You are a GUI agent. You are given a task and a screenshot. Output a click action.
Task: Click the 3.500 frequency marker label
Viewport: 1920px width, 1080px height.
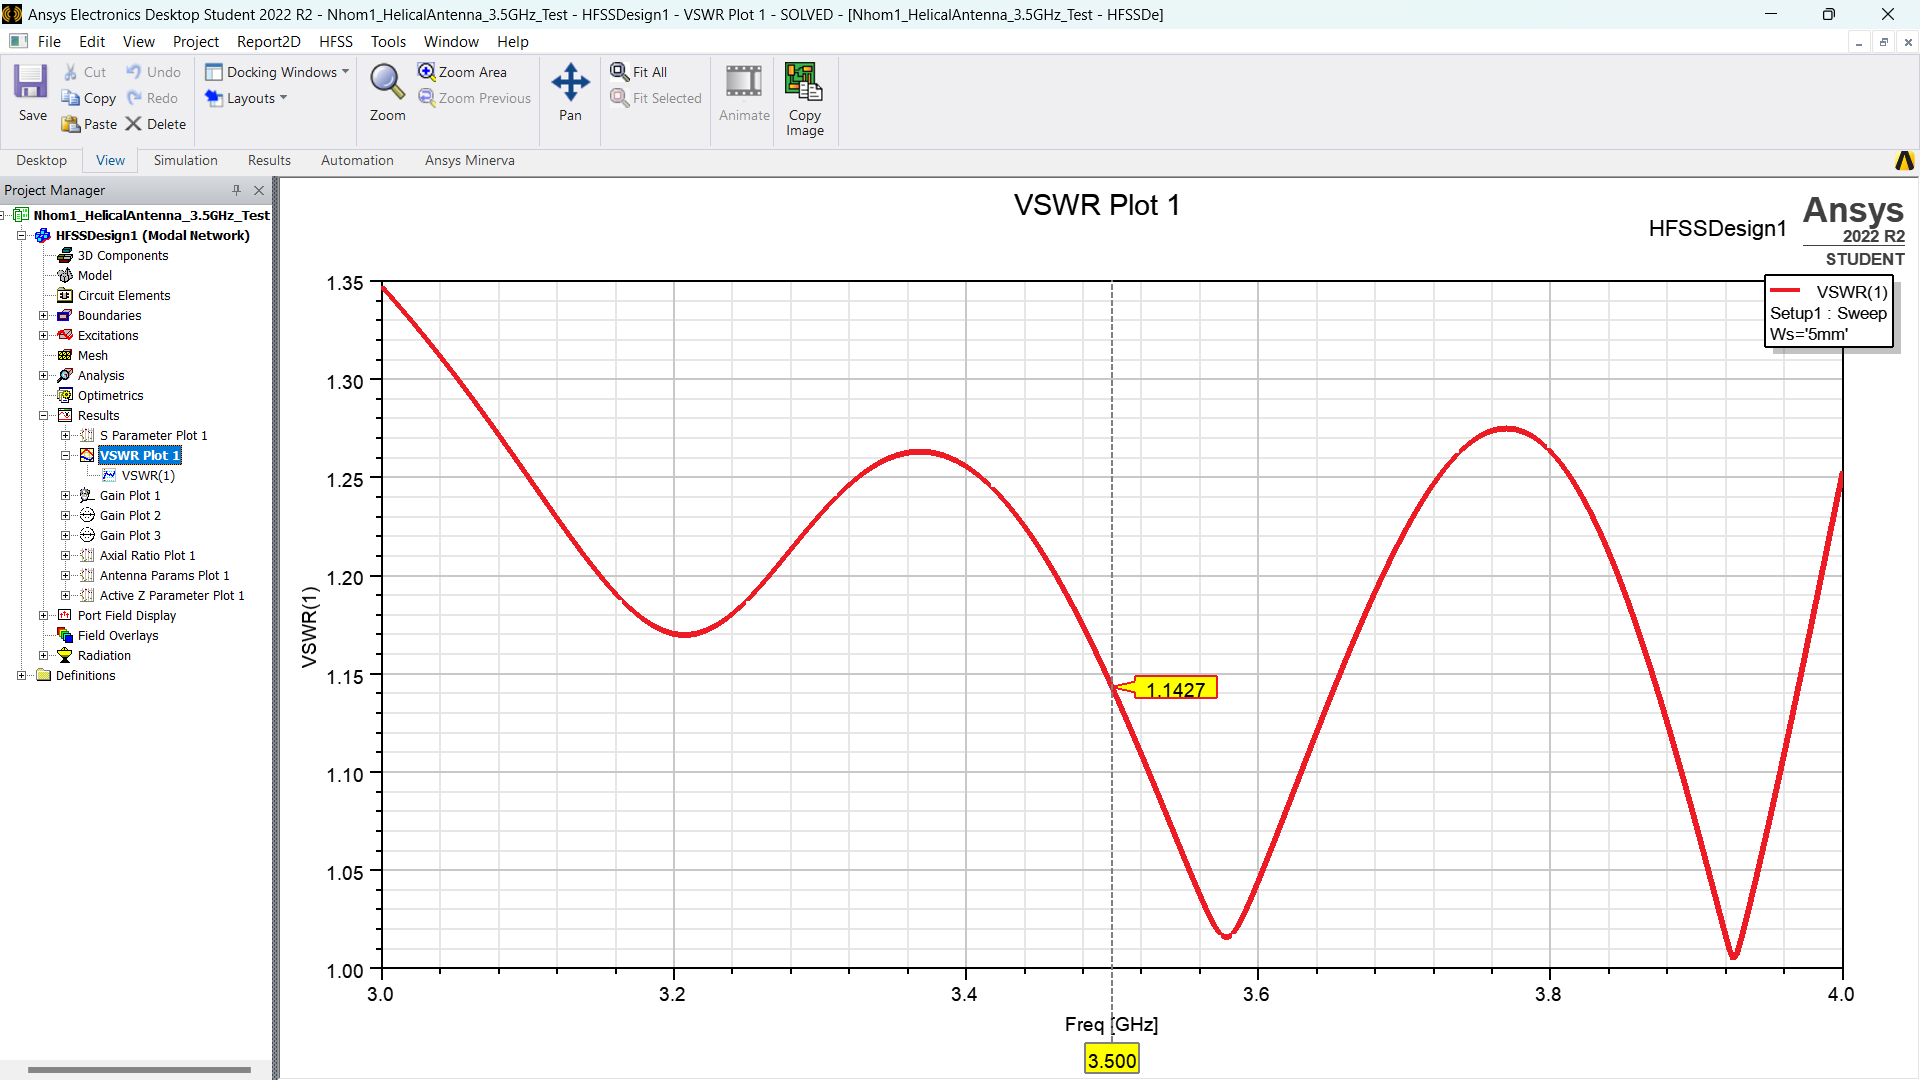1112,1060
